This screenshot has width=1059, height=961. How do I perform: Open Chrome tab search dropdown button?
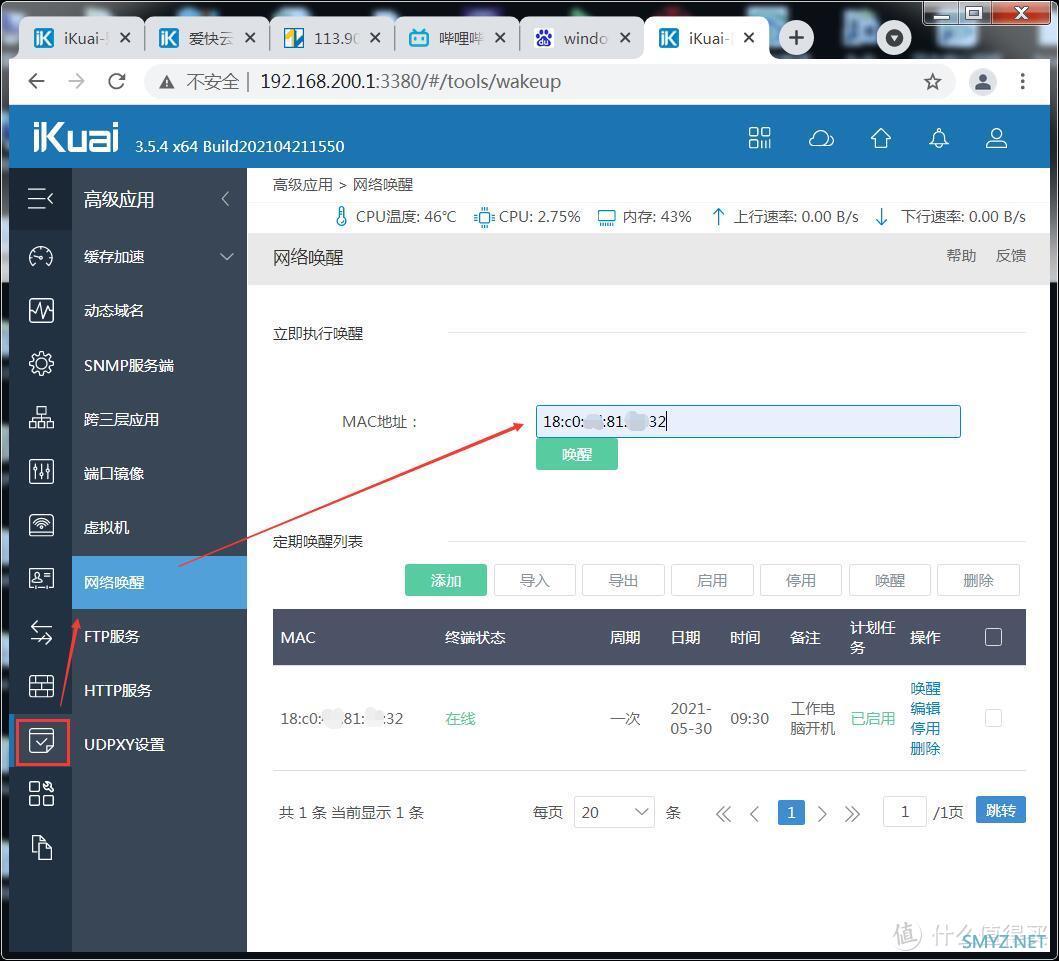894,38
